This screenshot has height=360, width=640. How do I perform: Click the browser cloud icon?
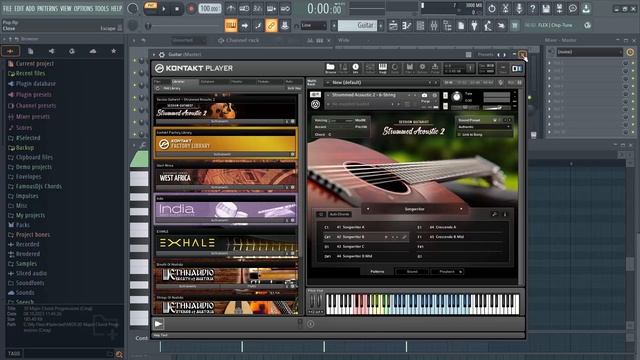point(93,51)
